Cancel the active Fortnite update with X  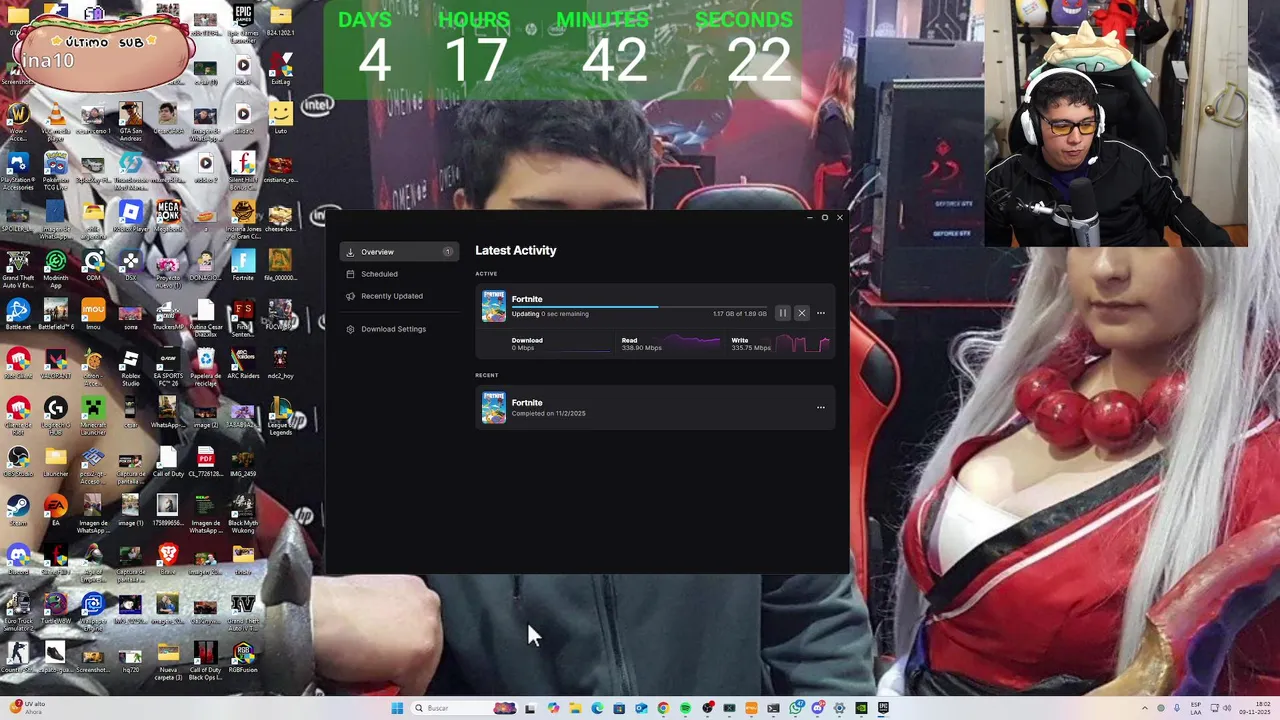click(801, 313)
